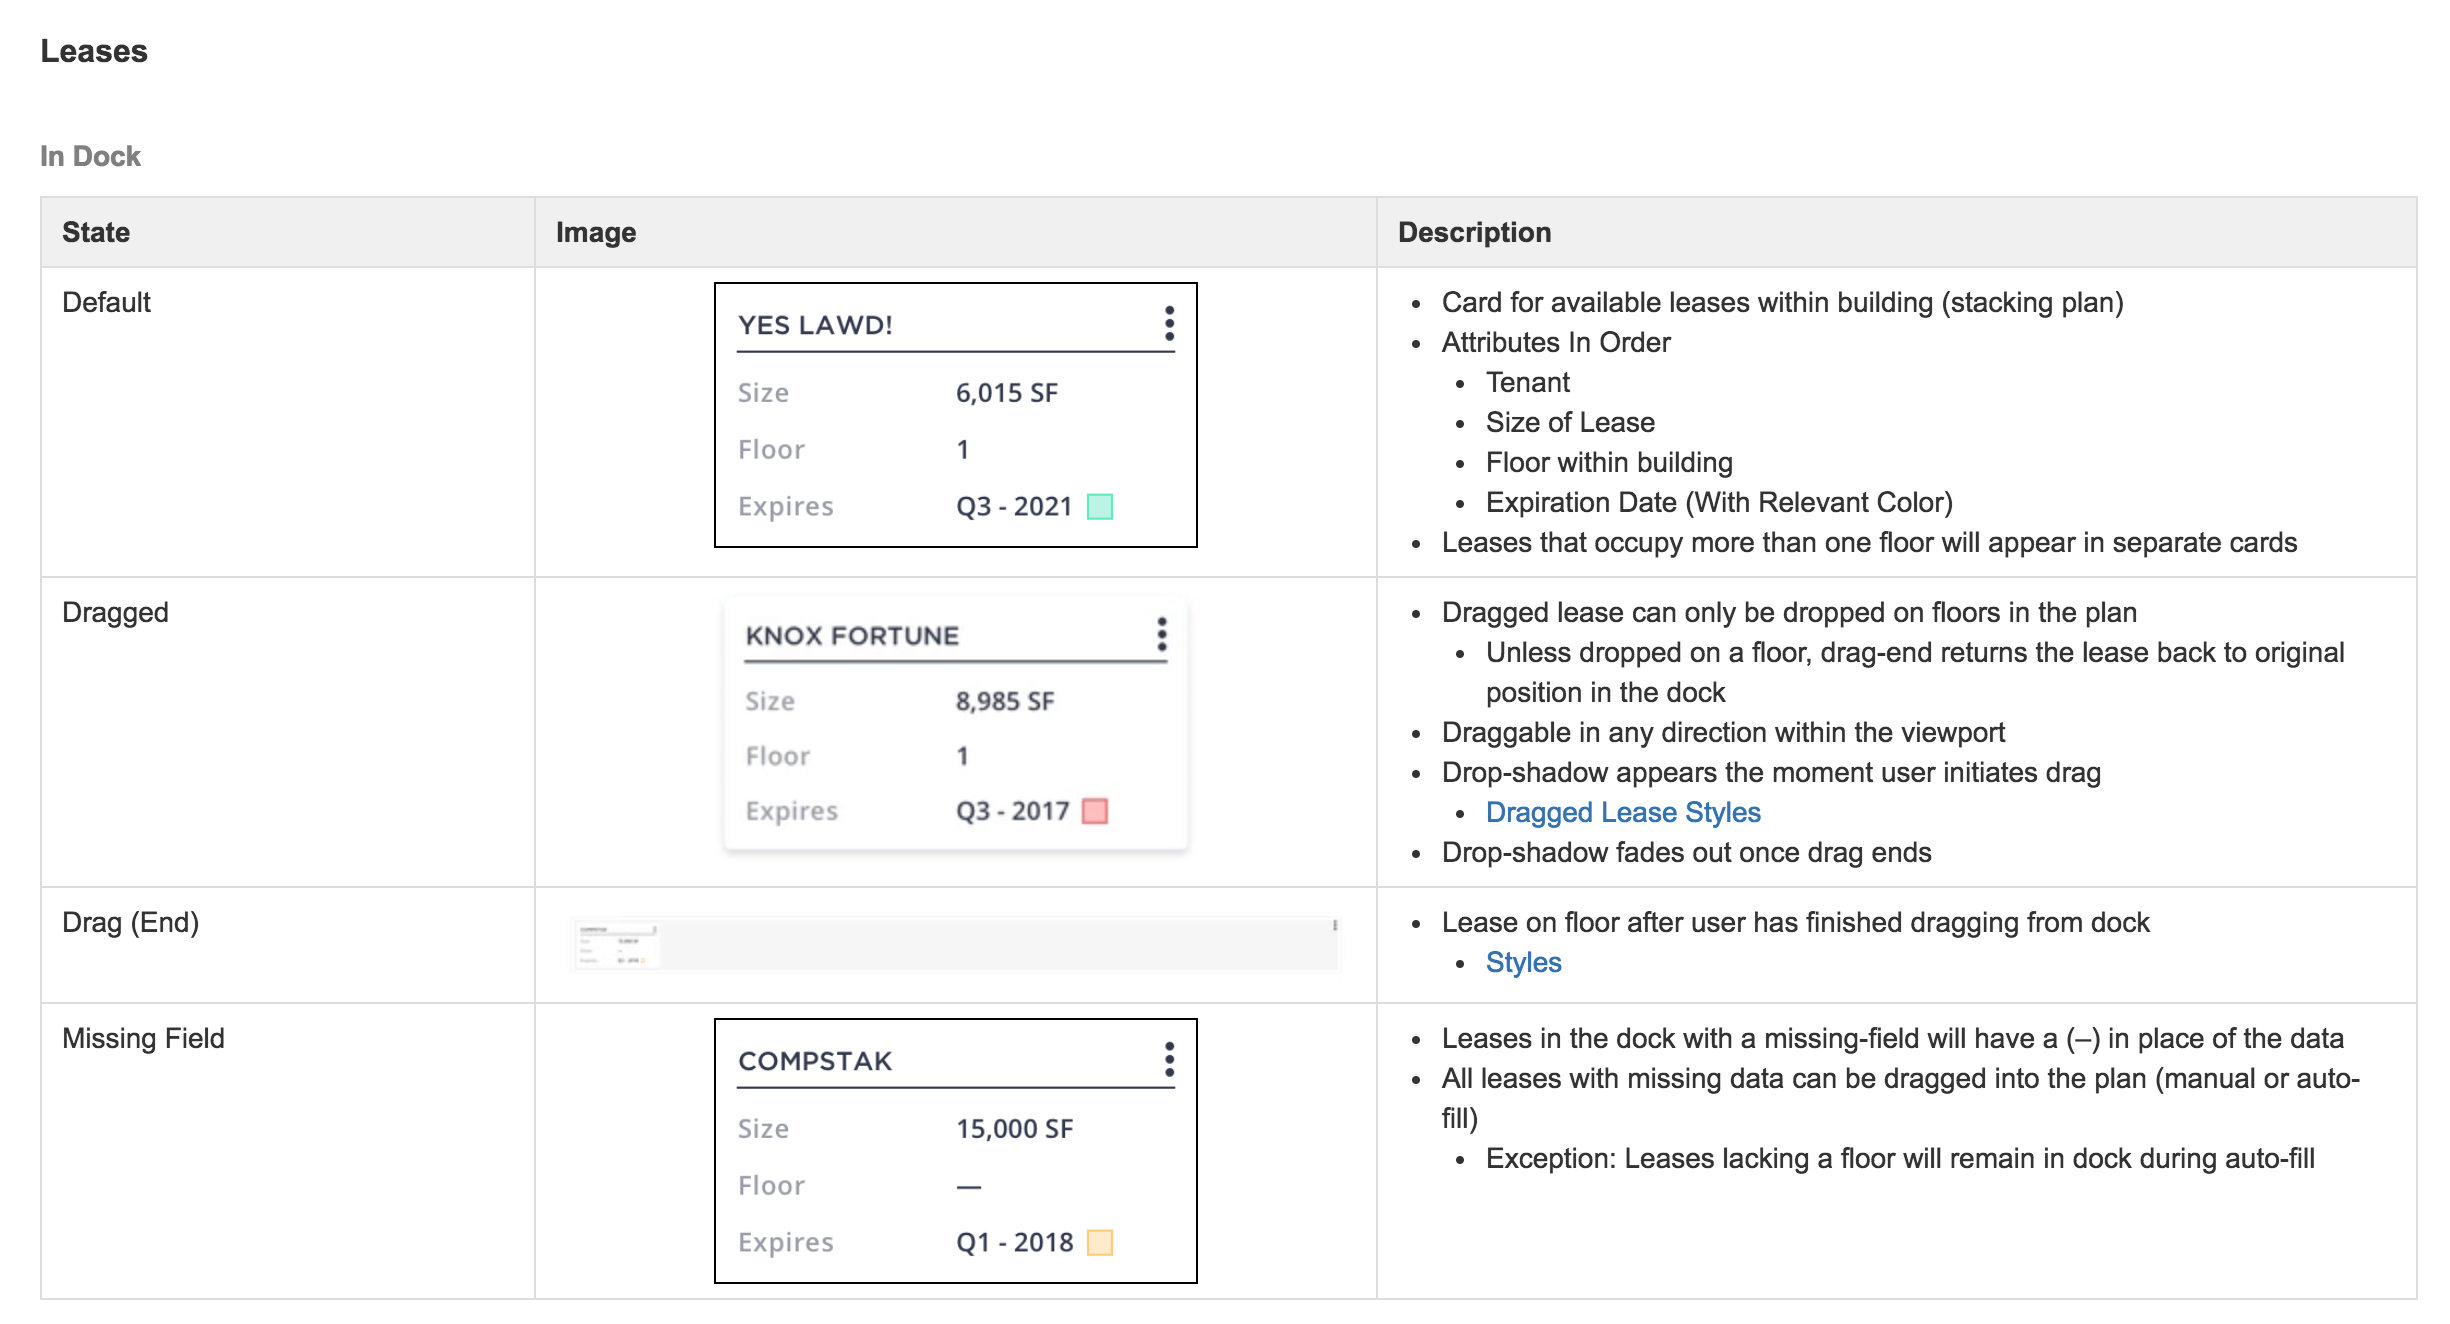
Task: Open kebab menu on KNOX FORTUNE card
Action: coord(1162,634)
